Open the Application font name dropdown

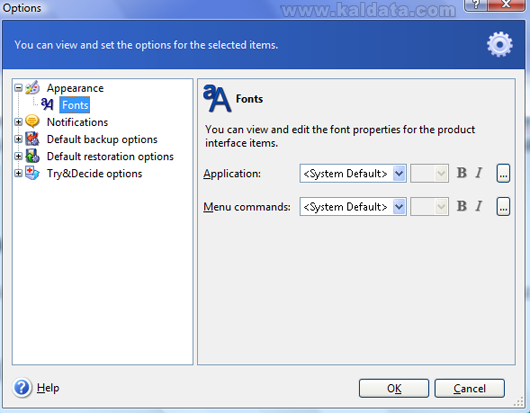click(x=399, y=173)
